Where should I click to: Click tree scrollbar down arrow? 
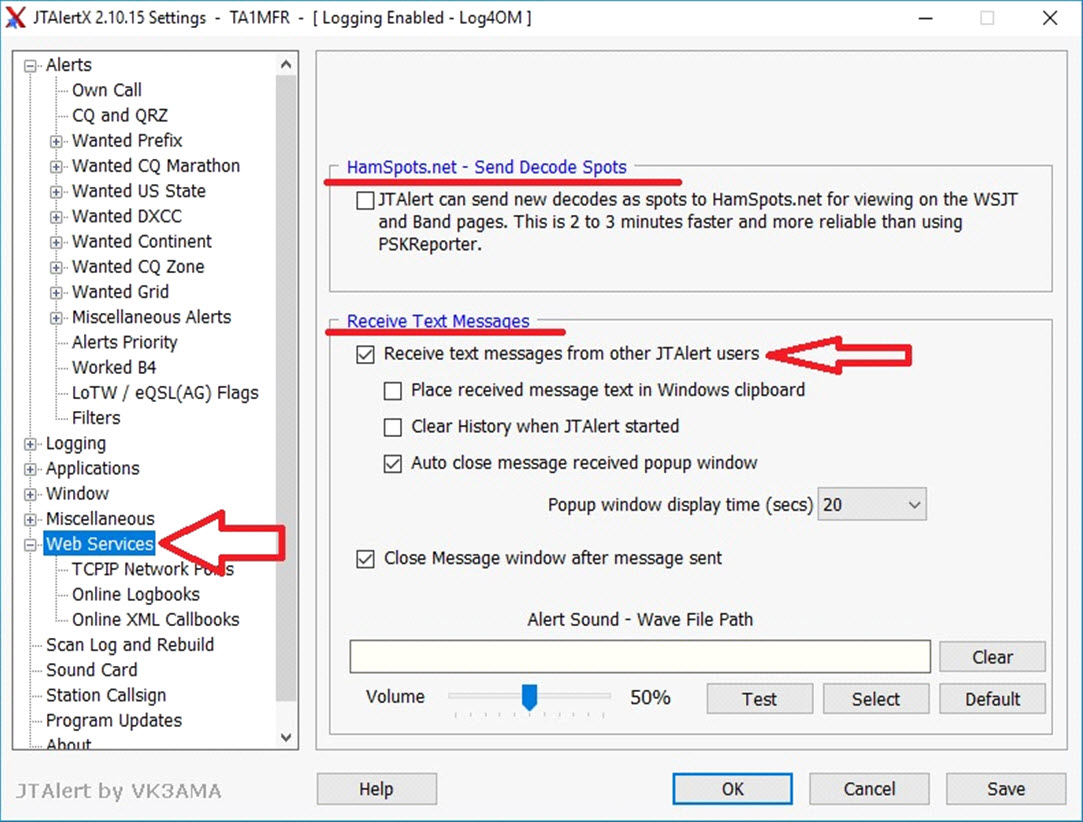286,737
